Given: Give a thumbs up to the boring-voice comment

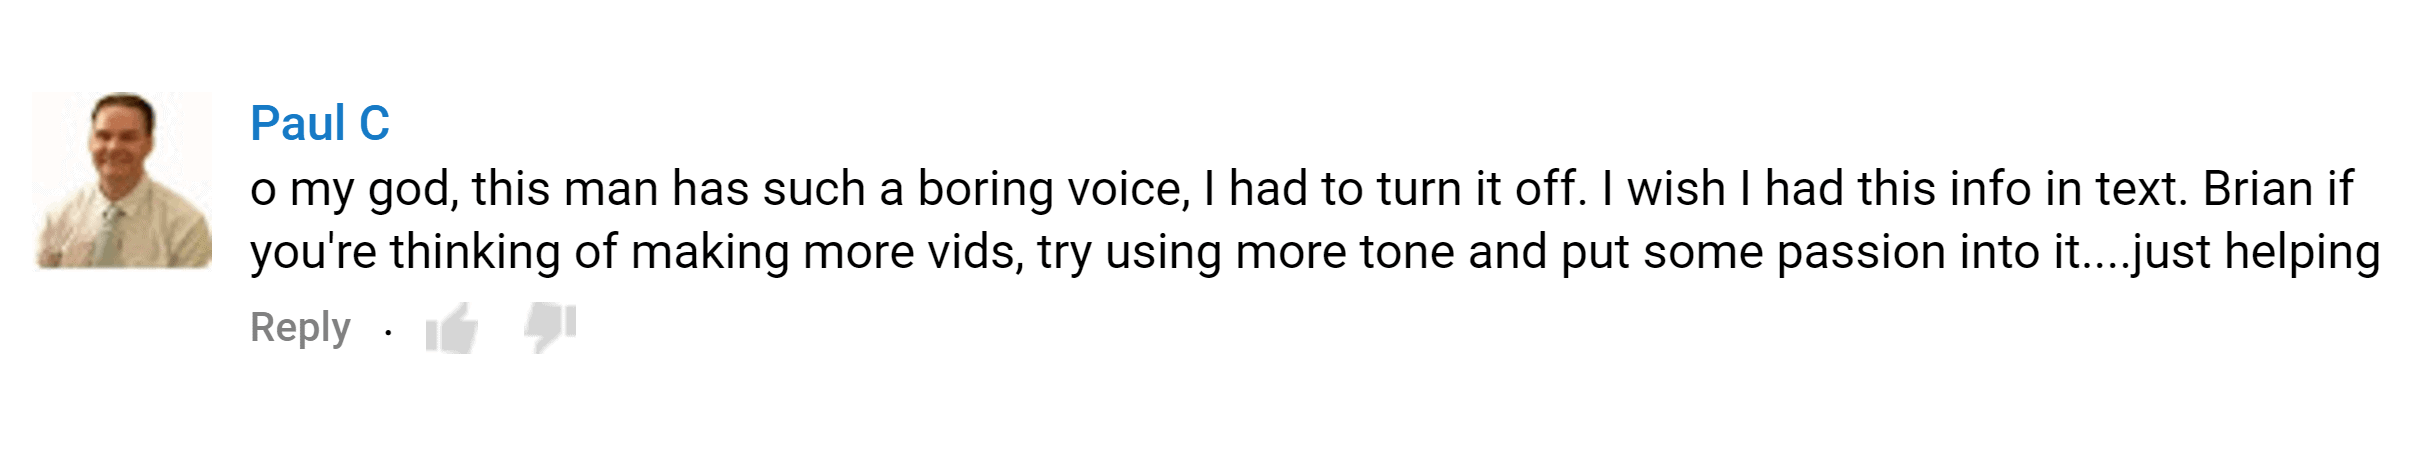Looking at the screenshot, I should [x=451, y=328].
